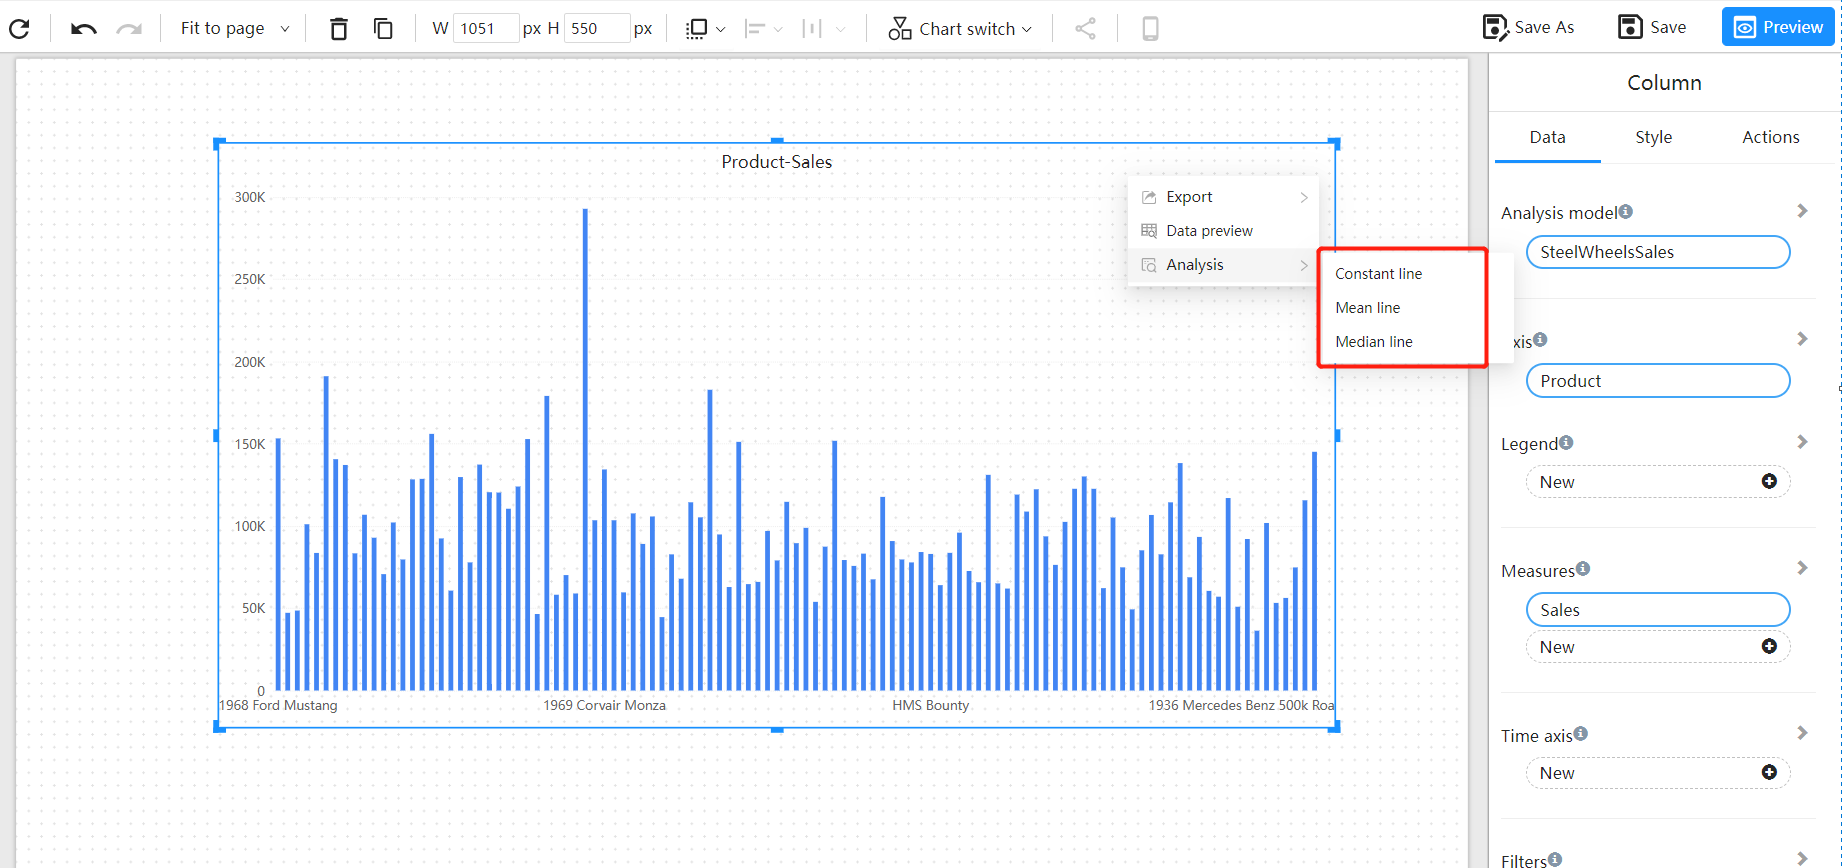Viewport: 1842px width, 868px height.
Task: Open the horizontal alignment options icon
Action: tap(764, 29)
